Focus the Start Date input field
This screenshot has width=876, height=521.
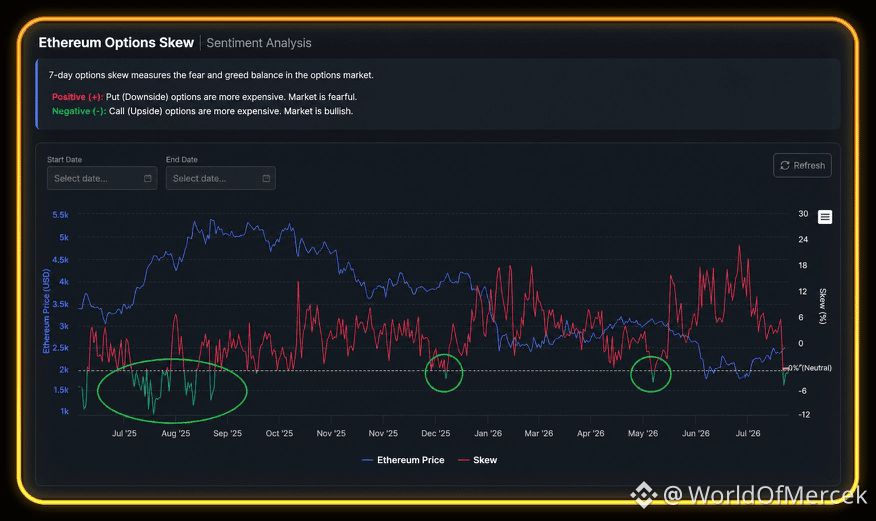102,178
